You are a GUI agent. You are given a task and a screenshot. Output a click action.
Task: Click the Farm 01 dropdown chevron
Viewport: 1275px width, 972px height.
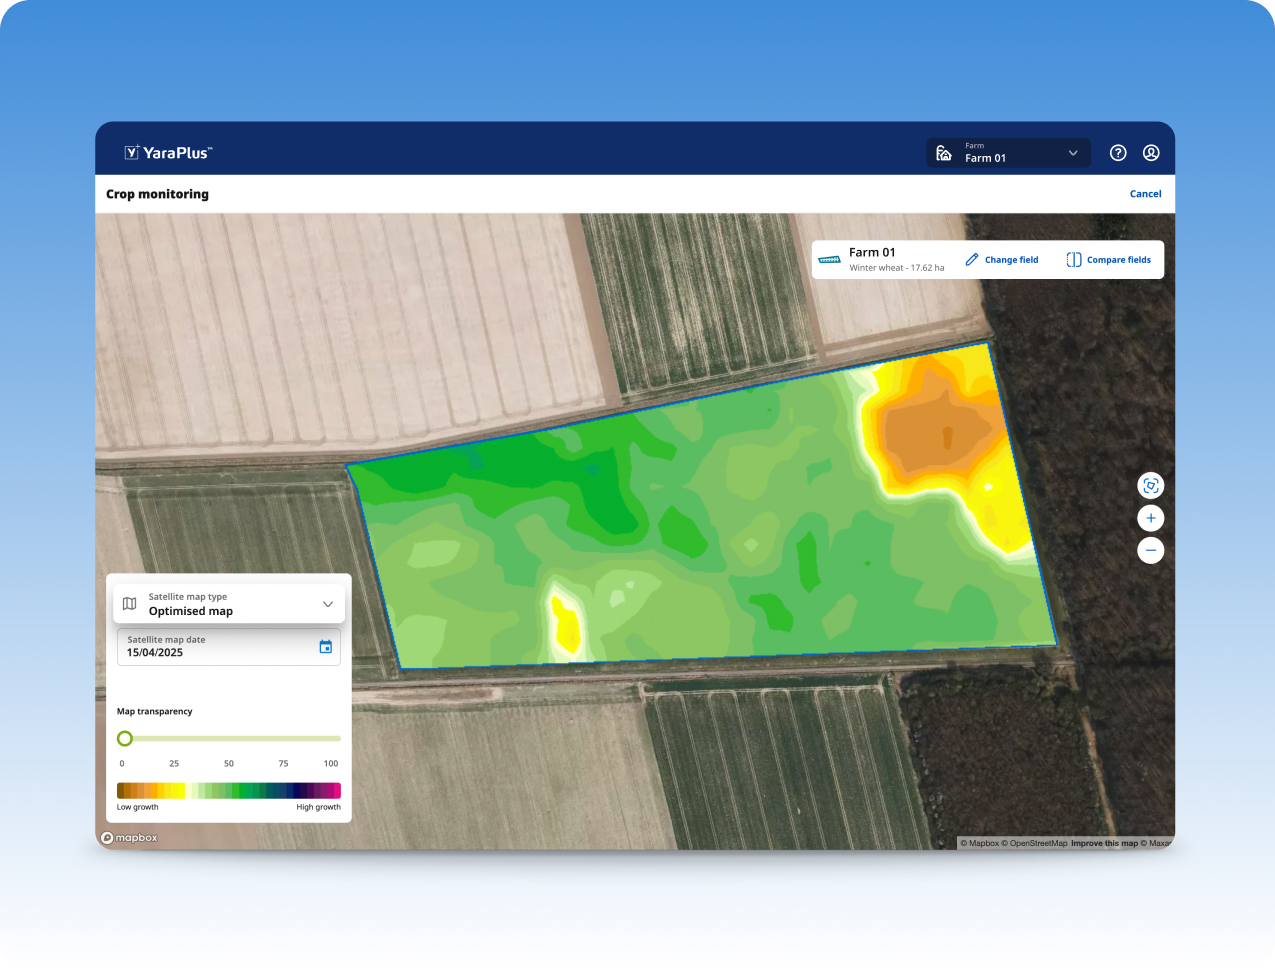click(1073, 153)
